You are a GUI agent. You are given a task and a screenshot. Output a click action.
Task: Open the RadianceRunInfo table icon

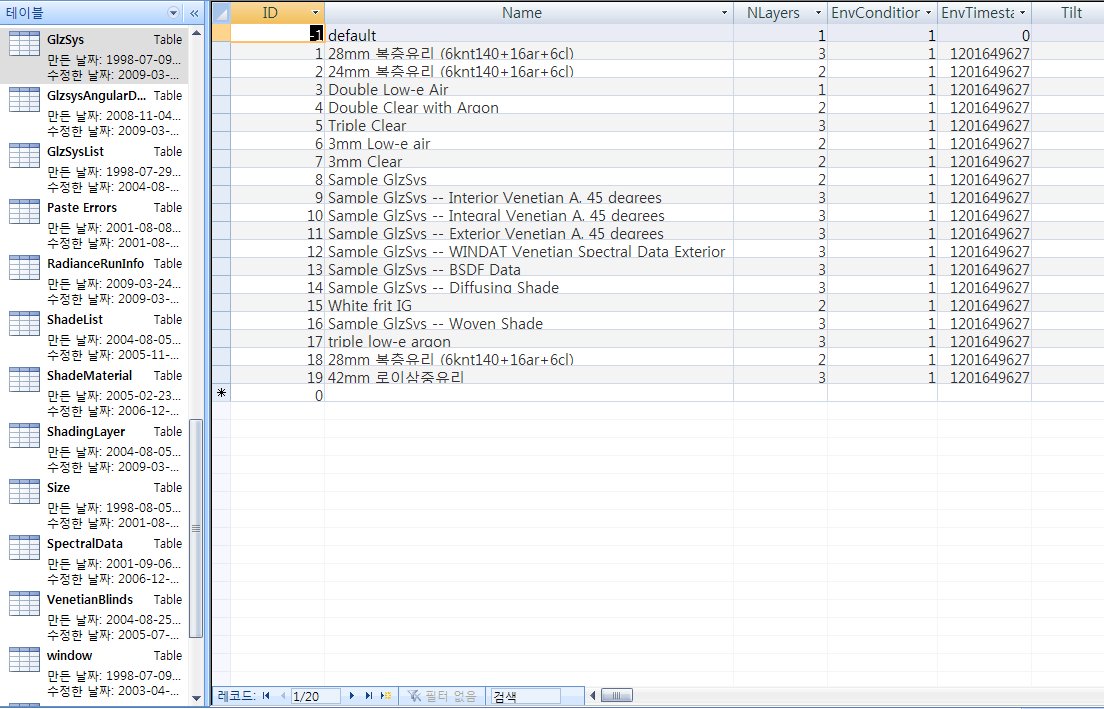point(24,269)
